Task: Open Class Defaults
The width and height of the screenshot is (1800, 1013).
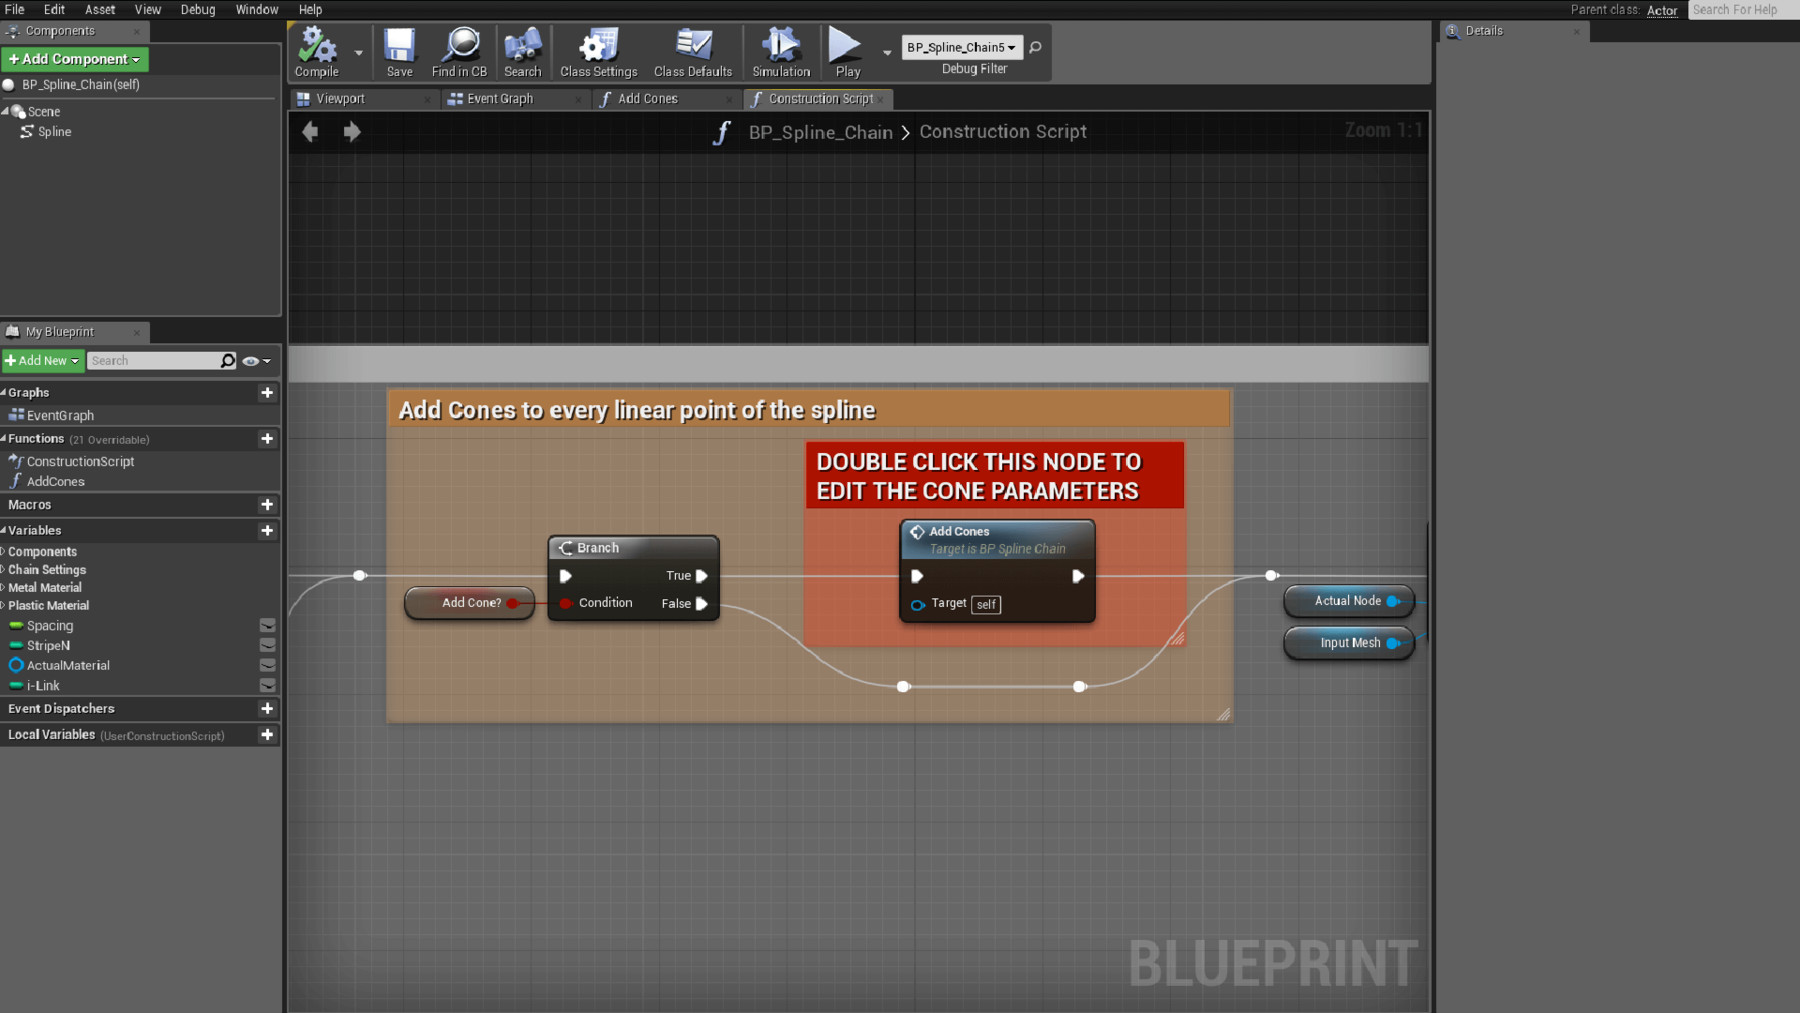Action: click(x=693, y=50)
